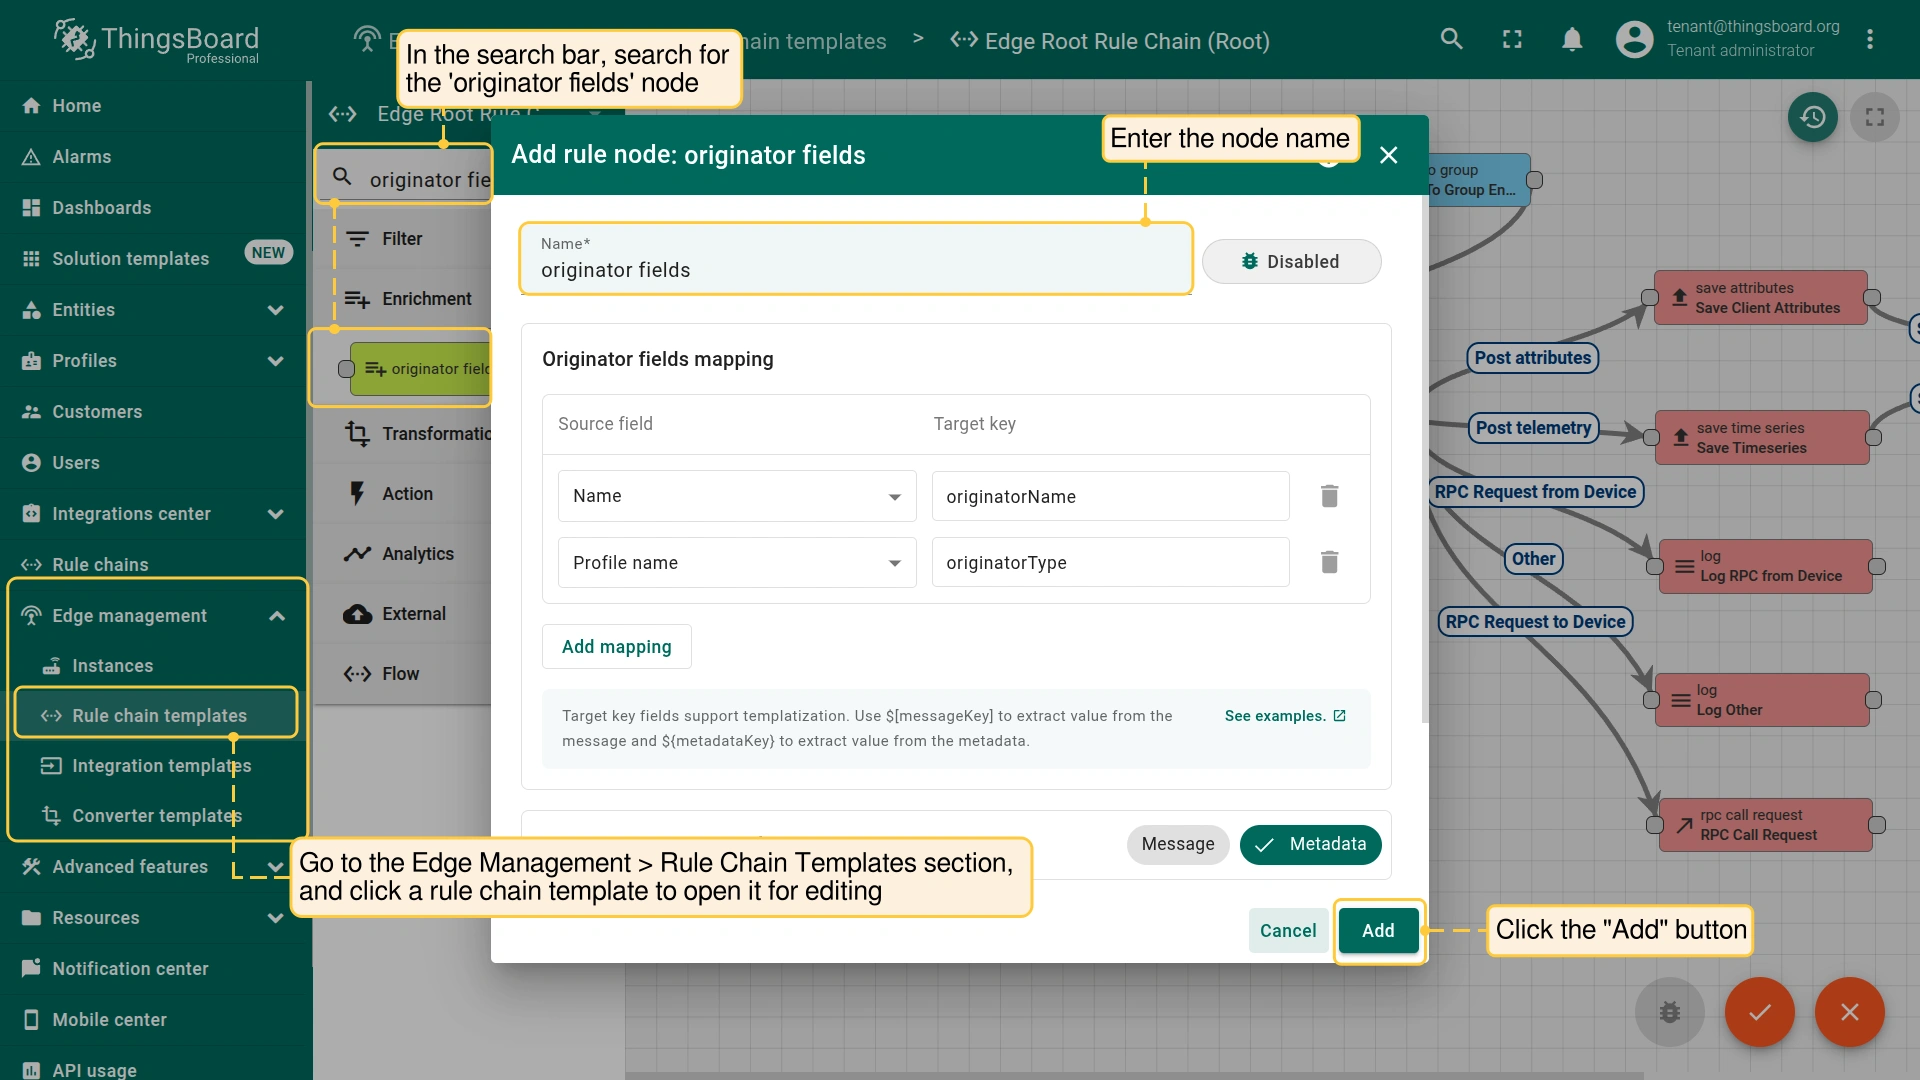This screenshot has height=1080, width=1920.
Task: Click the Post telemetry link label
Action: (x=1532, y=428)
